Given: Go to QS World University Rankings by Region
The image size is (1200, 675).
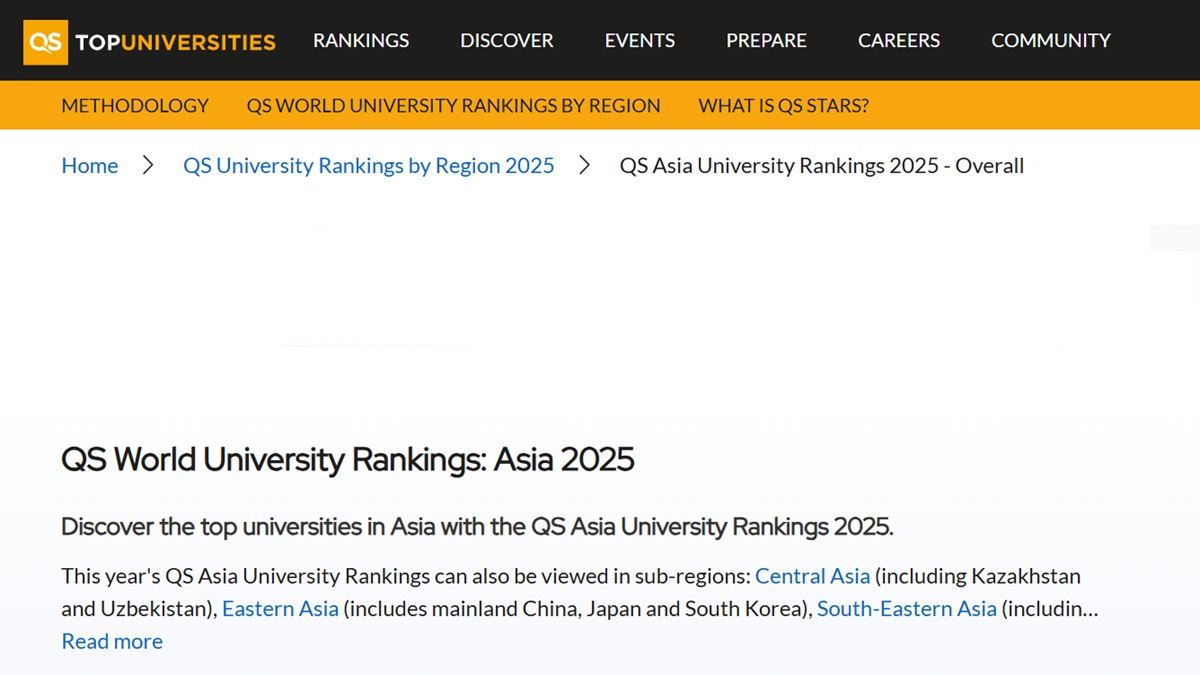Looking at the screenshot, I should coord(453,105).
